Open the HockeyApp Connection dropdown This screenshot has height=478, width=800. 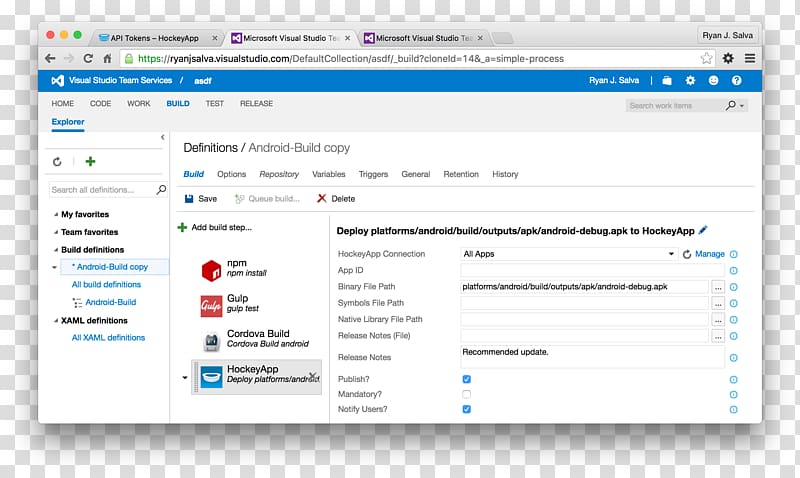point(569,254)
